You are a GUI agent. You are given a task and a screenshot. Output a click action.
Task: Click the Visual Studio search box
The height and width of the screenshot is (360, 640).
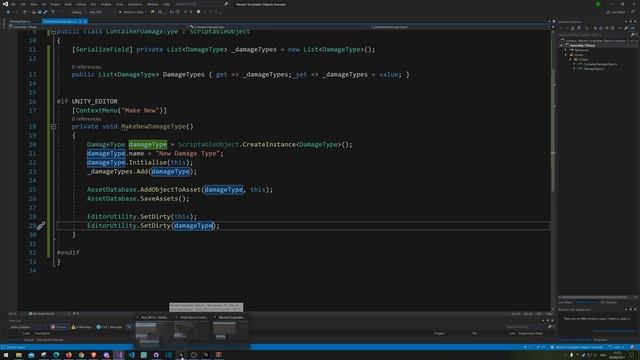pos(201,4)
